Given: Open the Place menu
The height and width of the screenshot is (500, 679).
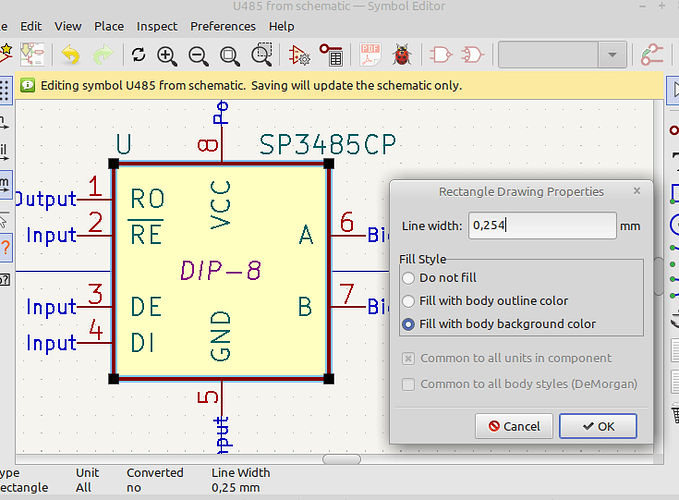Looking at the screenshot, I should tap(109, 26).
